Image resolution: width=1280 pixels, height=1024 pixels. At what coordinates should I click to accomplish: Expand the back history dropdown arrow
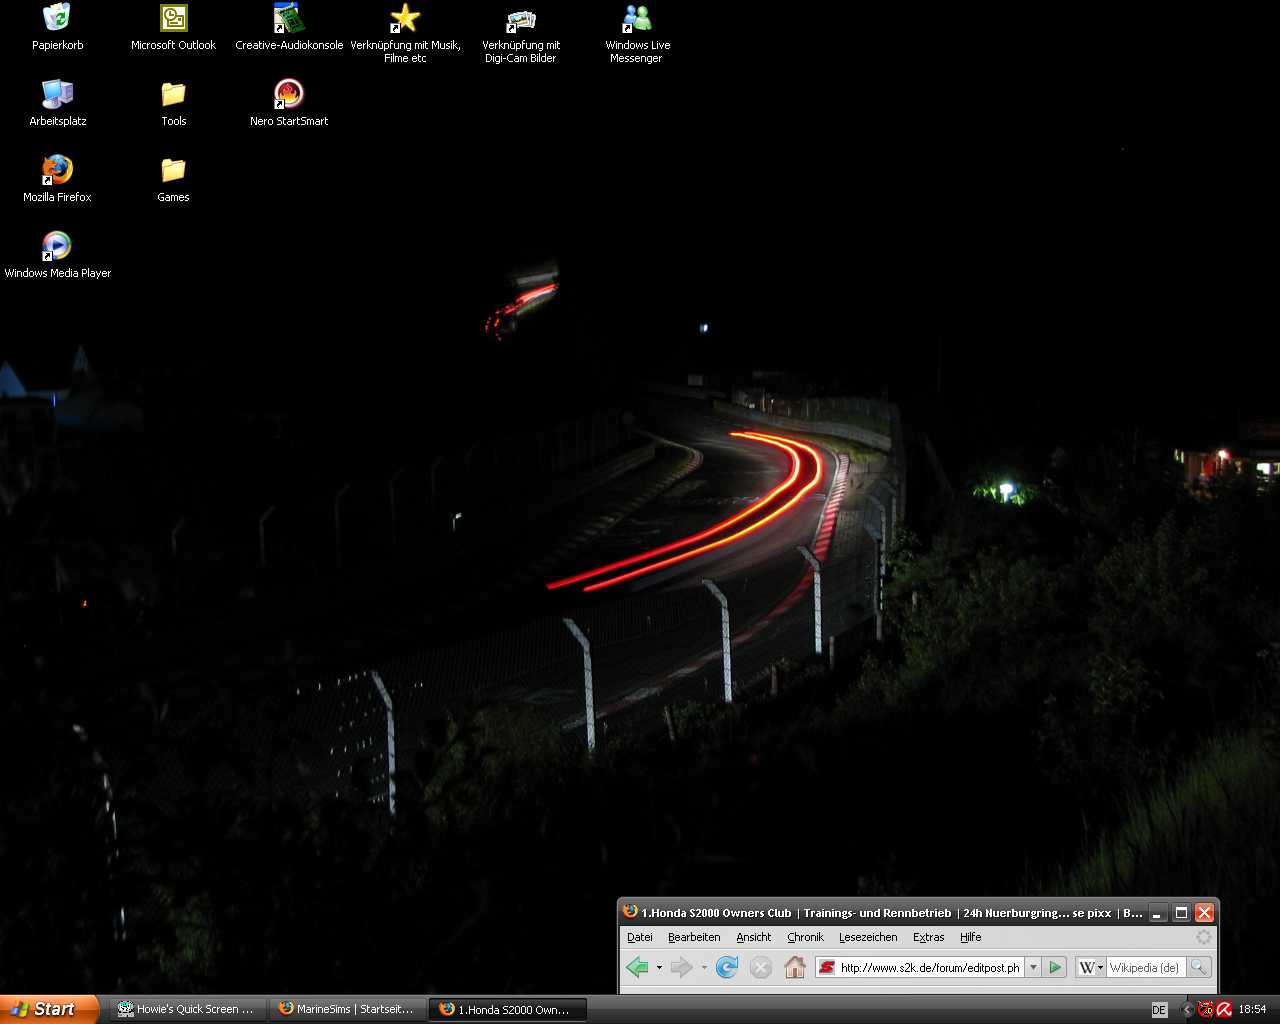click(659, 968)
